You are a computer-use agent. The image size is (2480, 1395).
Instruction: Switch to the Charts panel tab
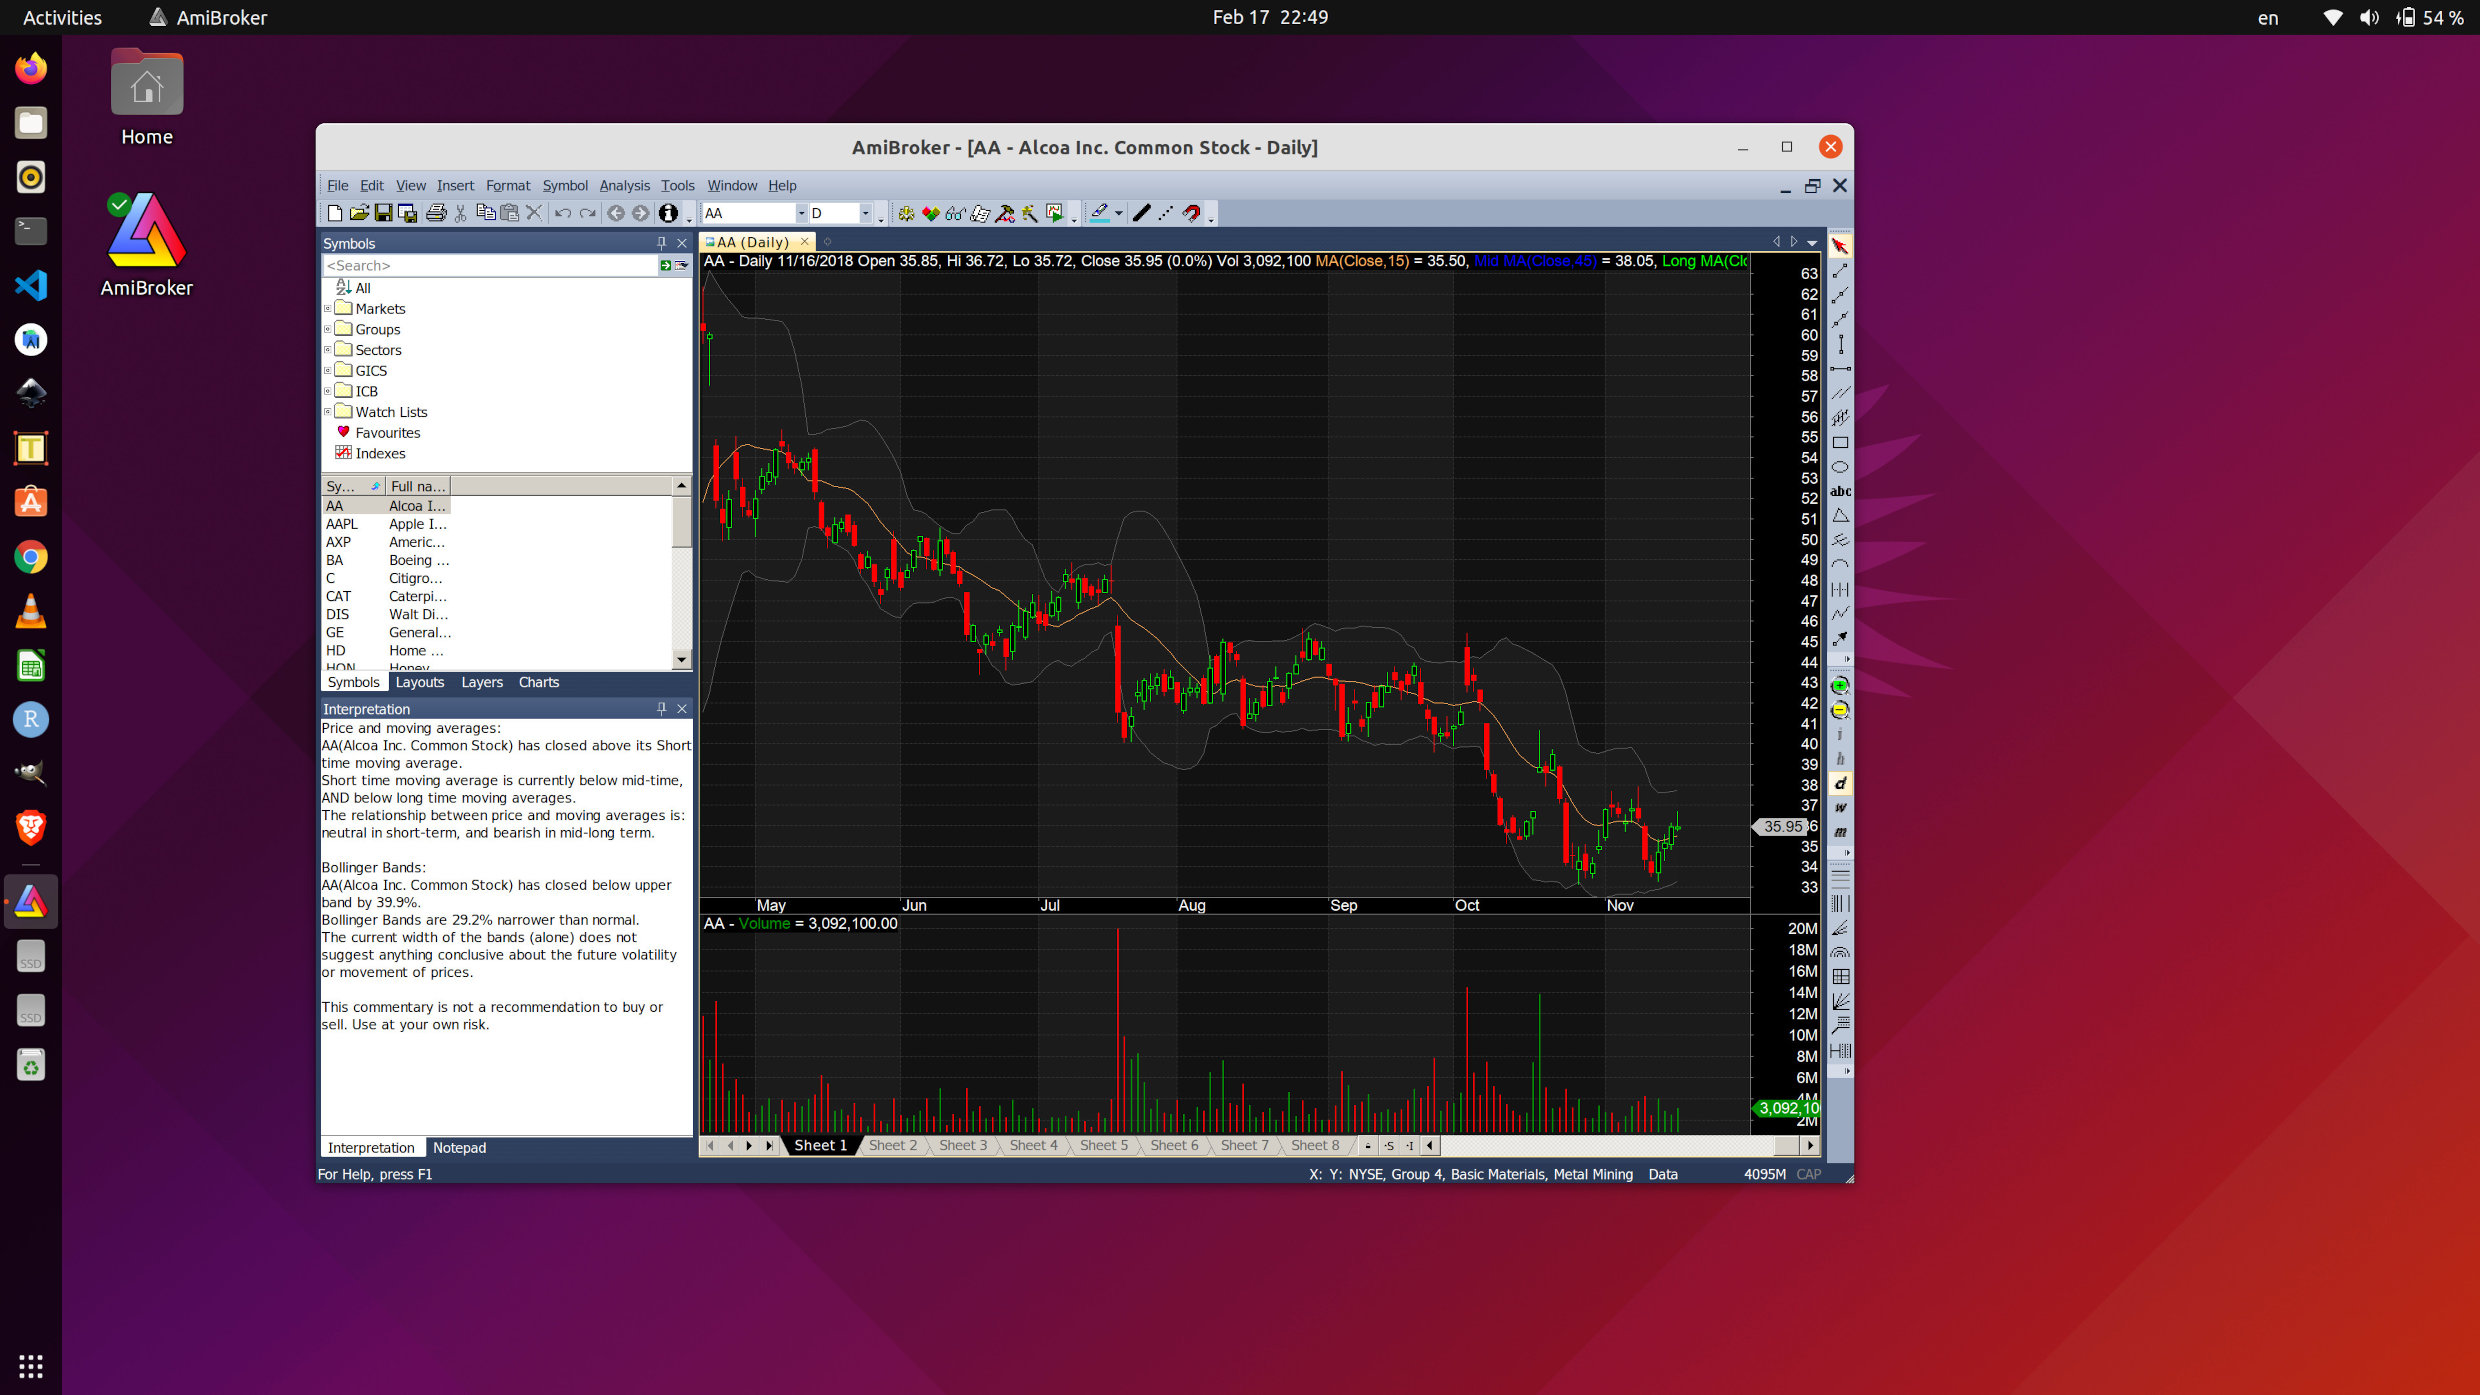(538, 682)
